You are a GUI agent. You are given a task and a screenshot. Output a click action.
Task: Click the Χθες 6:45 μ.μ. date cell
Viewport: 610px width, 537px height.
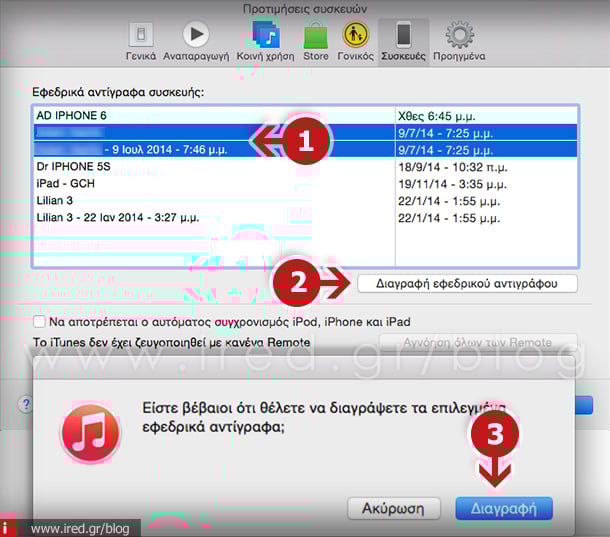[x=436, y=116]
